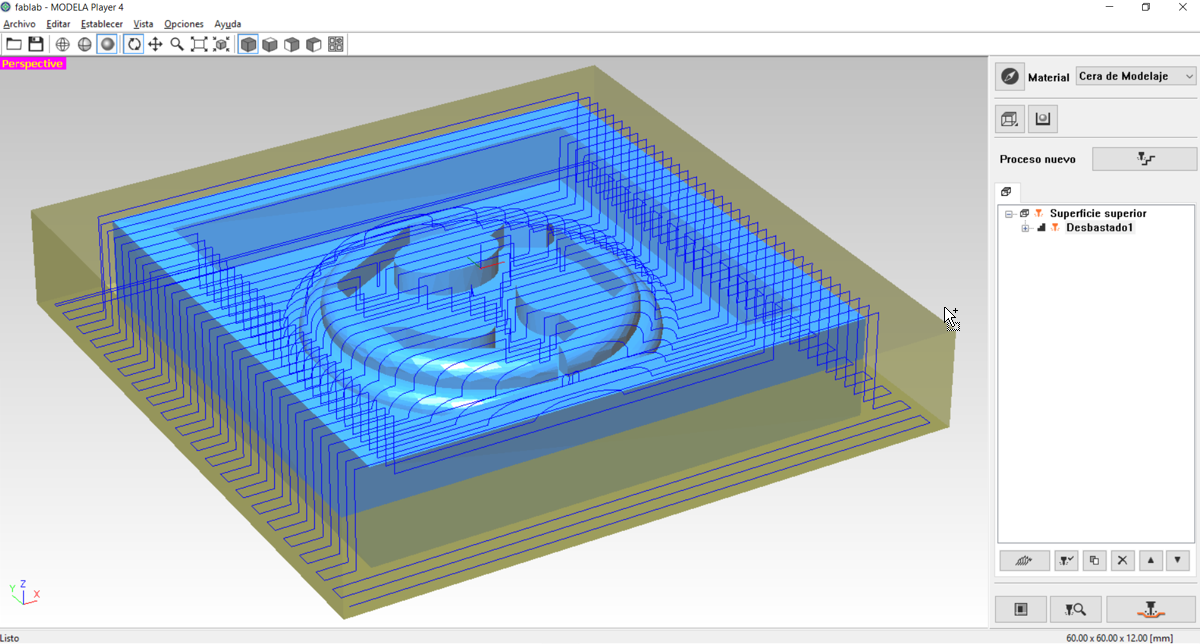Click the fit-to-screen frame icon
Image resolution: width=1200 pixels, height=644 pixels.
(199, 44)
